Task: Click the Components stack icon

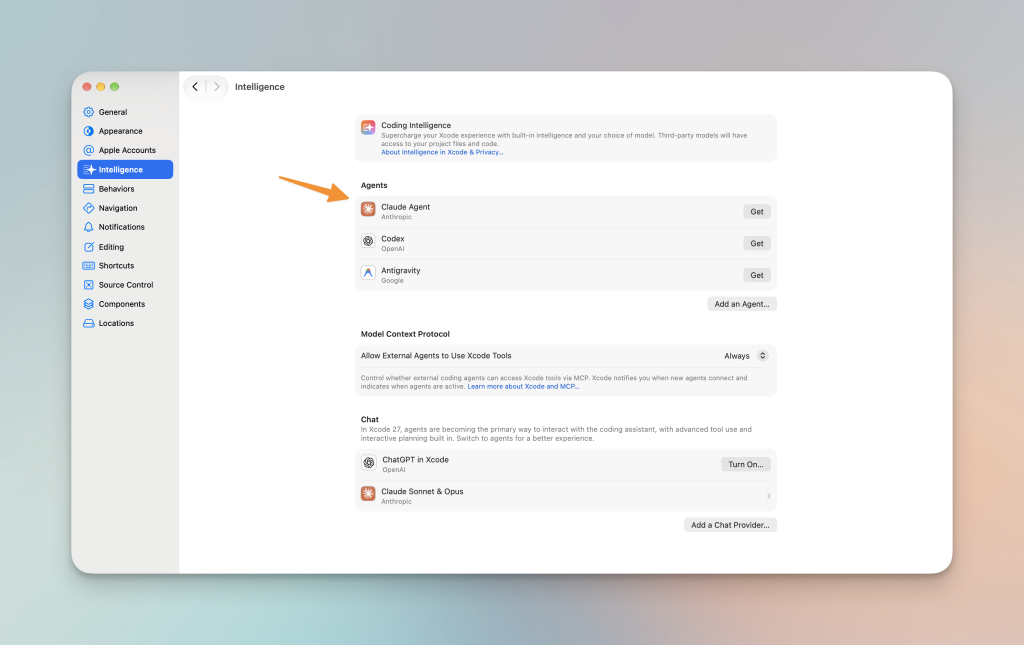Action: click(89, 304)
